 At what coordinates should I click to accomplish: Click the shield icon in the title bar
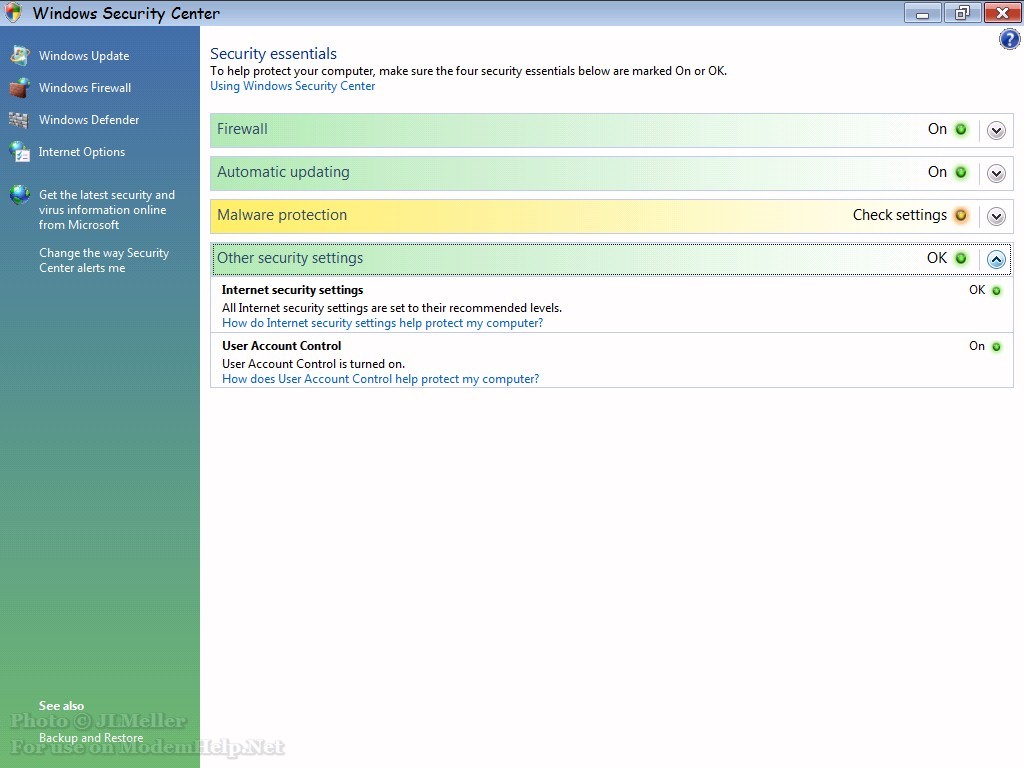click(13, 12)
